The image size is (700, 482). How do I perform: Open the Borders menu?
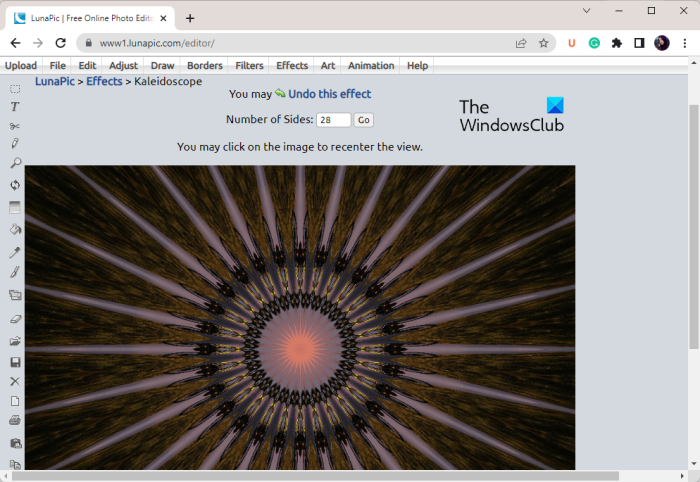[x=204, y=66]
